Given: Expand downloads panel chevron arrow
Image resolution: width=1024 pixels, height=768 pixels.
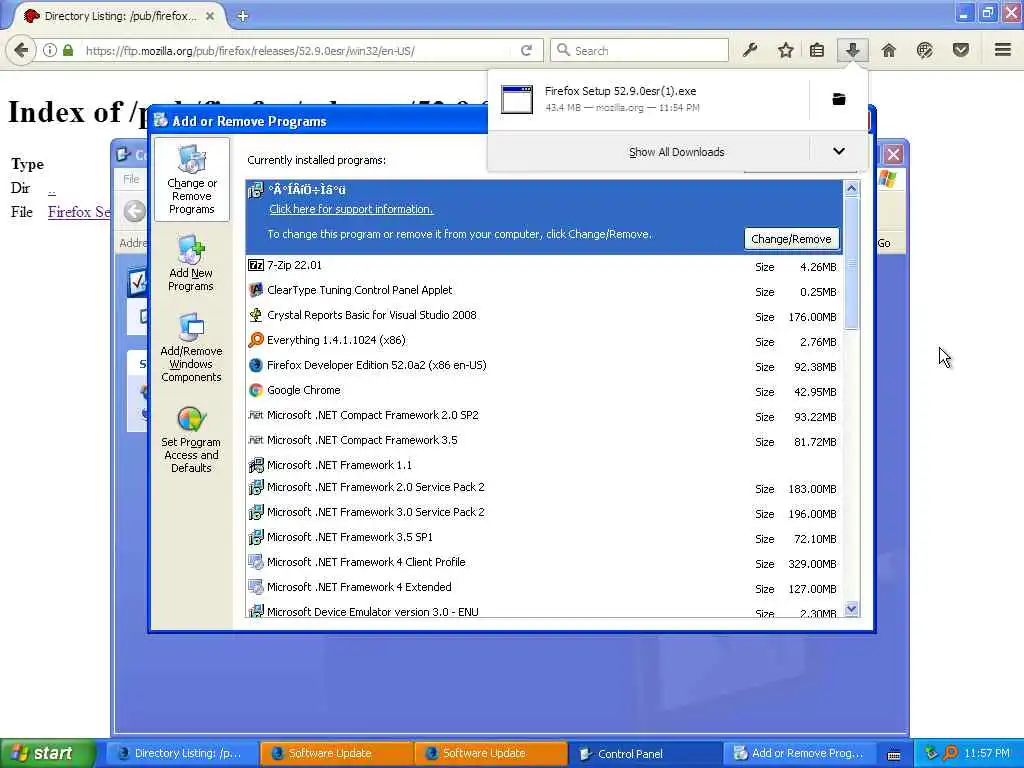Looking at the screenshot, I should (x=839, y=152).
